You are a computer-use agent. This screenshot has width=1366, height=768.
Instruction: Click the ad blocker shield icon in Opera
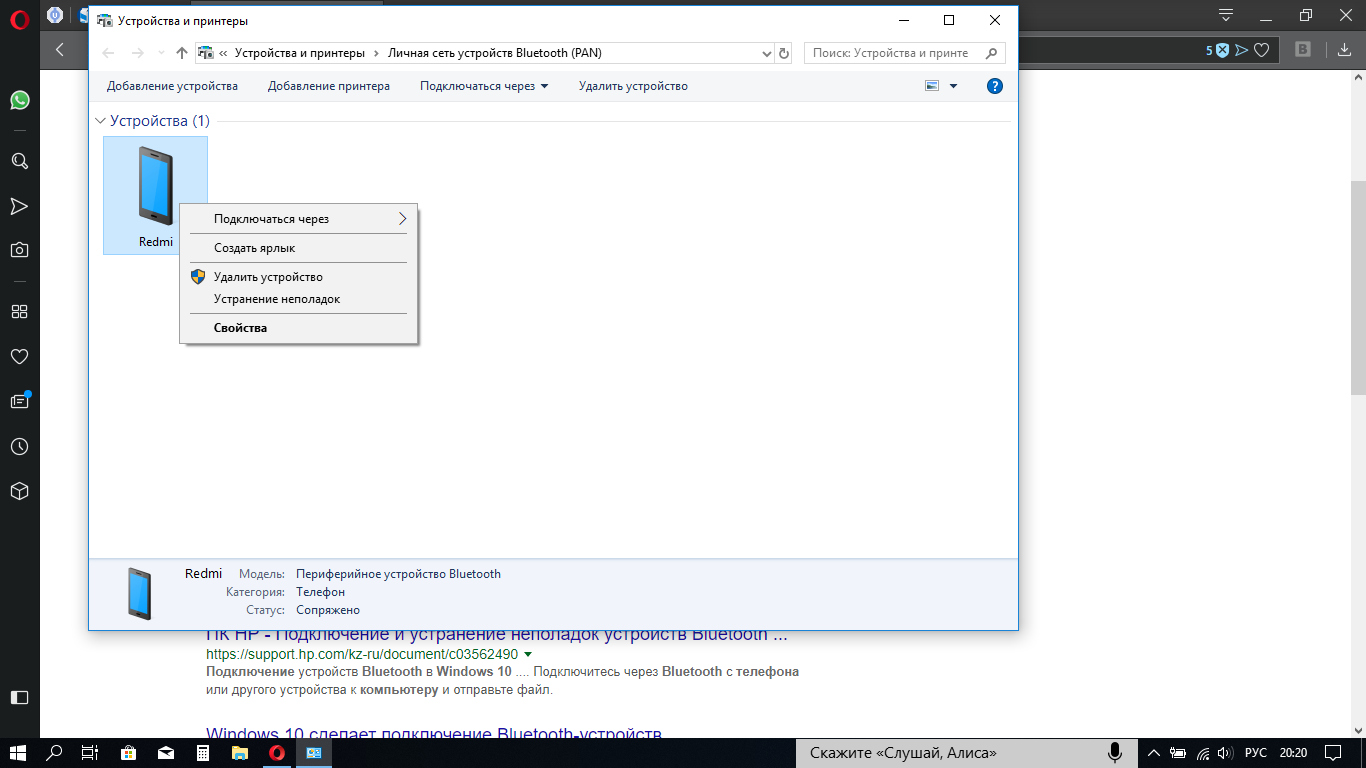(1221, 50)
